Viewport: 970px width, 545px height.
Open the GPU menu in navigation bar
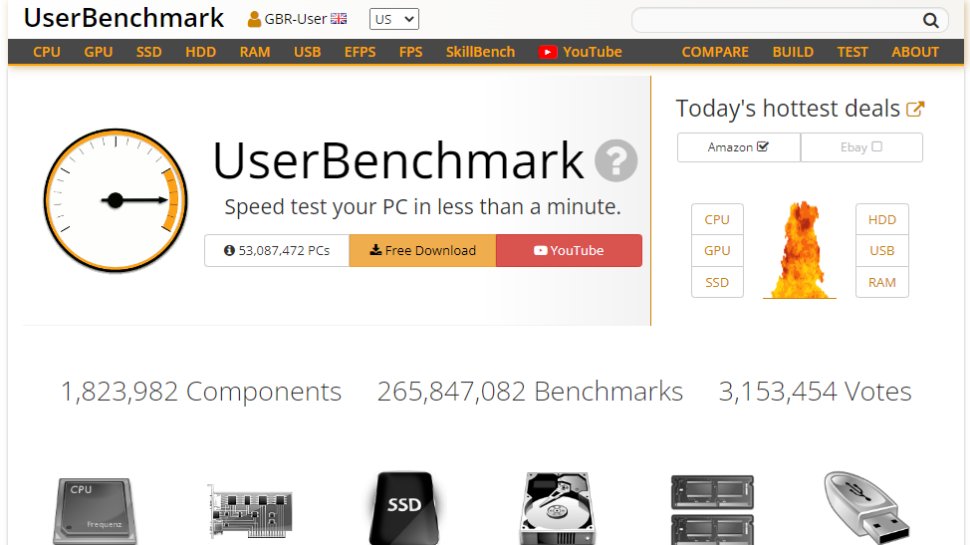98,52
